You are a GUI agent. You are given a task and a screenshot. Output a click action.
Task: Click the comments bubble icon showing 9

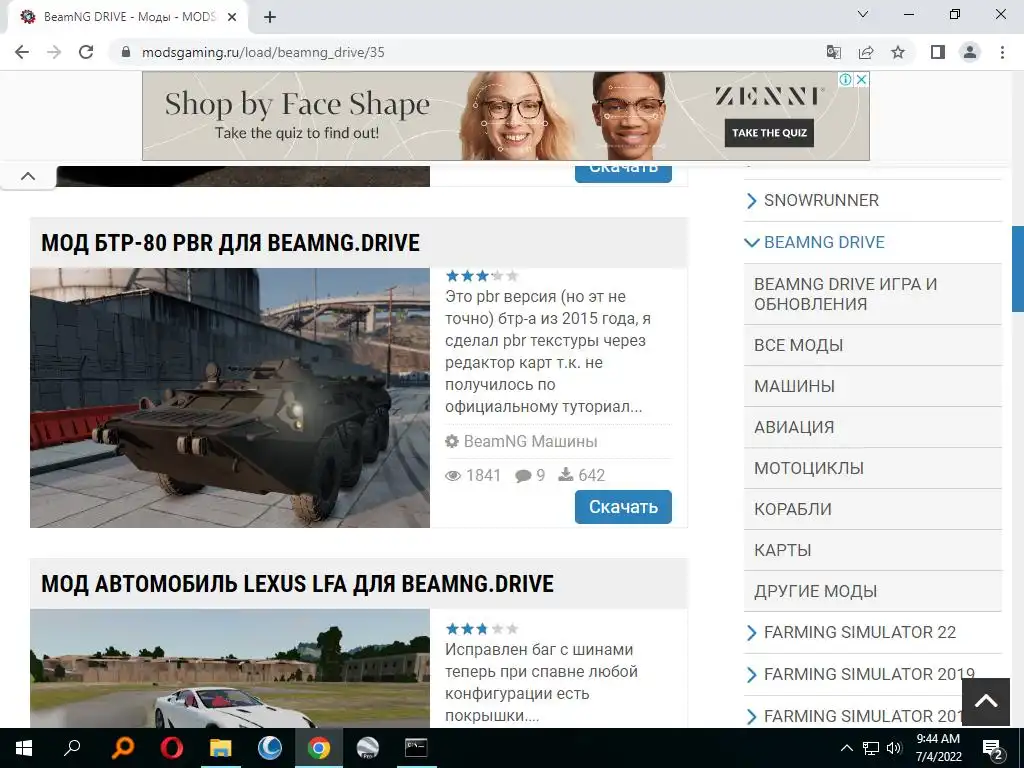coord(522,475)
